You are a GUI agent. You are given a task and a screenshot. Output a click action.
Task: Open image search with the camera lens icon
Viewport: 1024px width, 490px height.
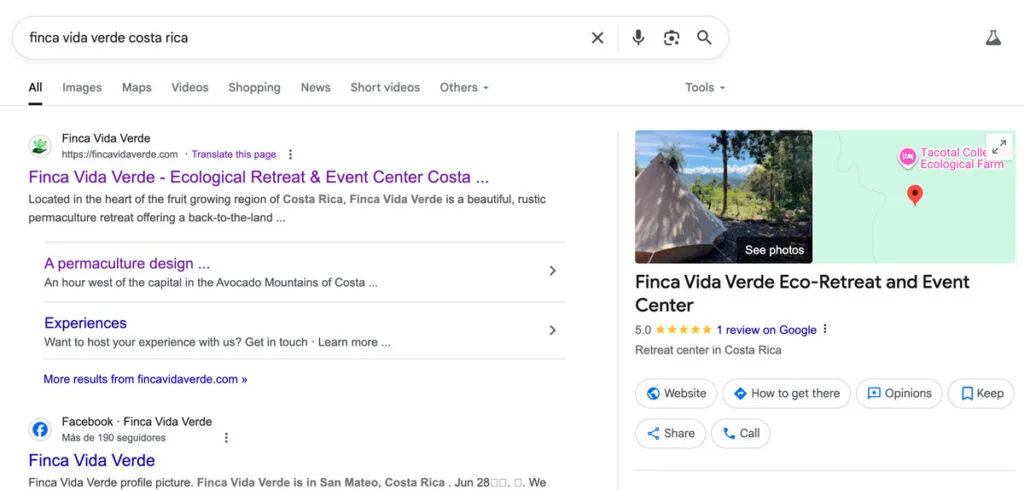pyautogui.click(x=671, y=38)
